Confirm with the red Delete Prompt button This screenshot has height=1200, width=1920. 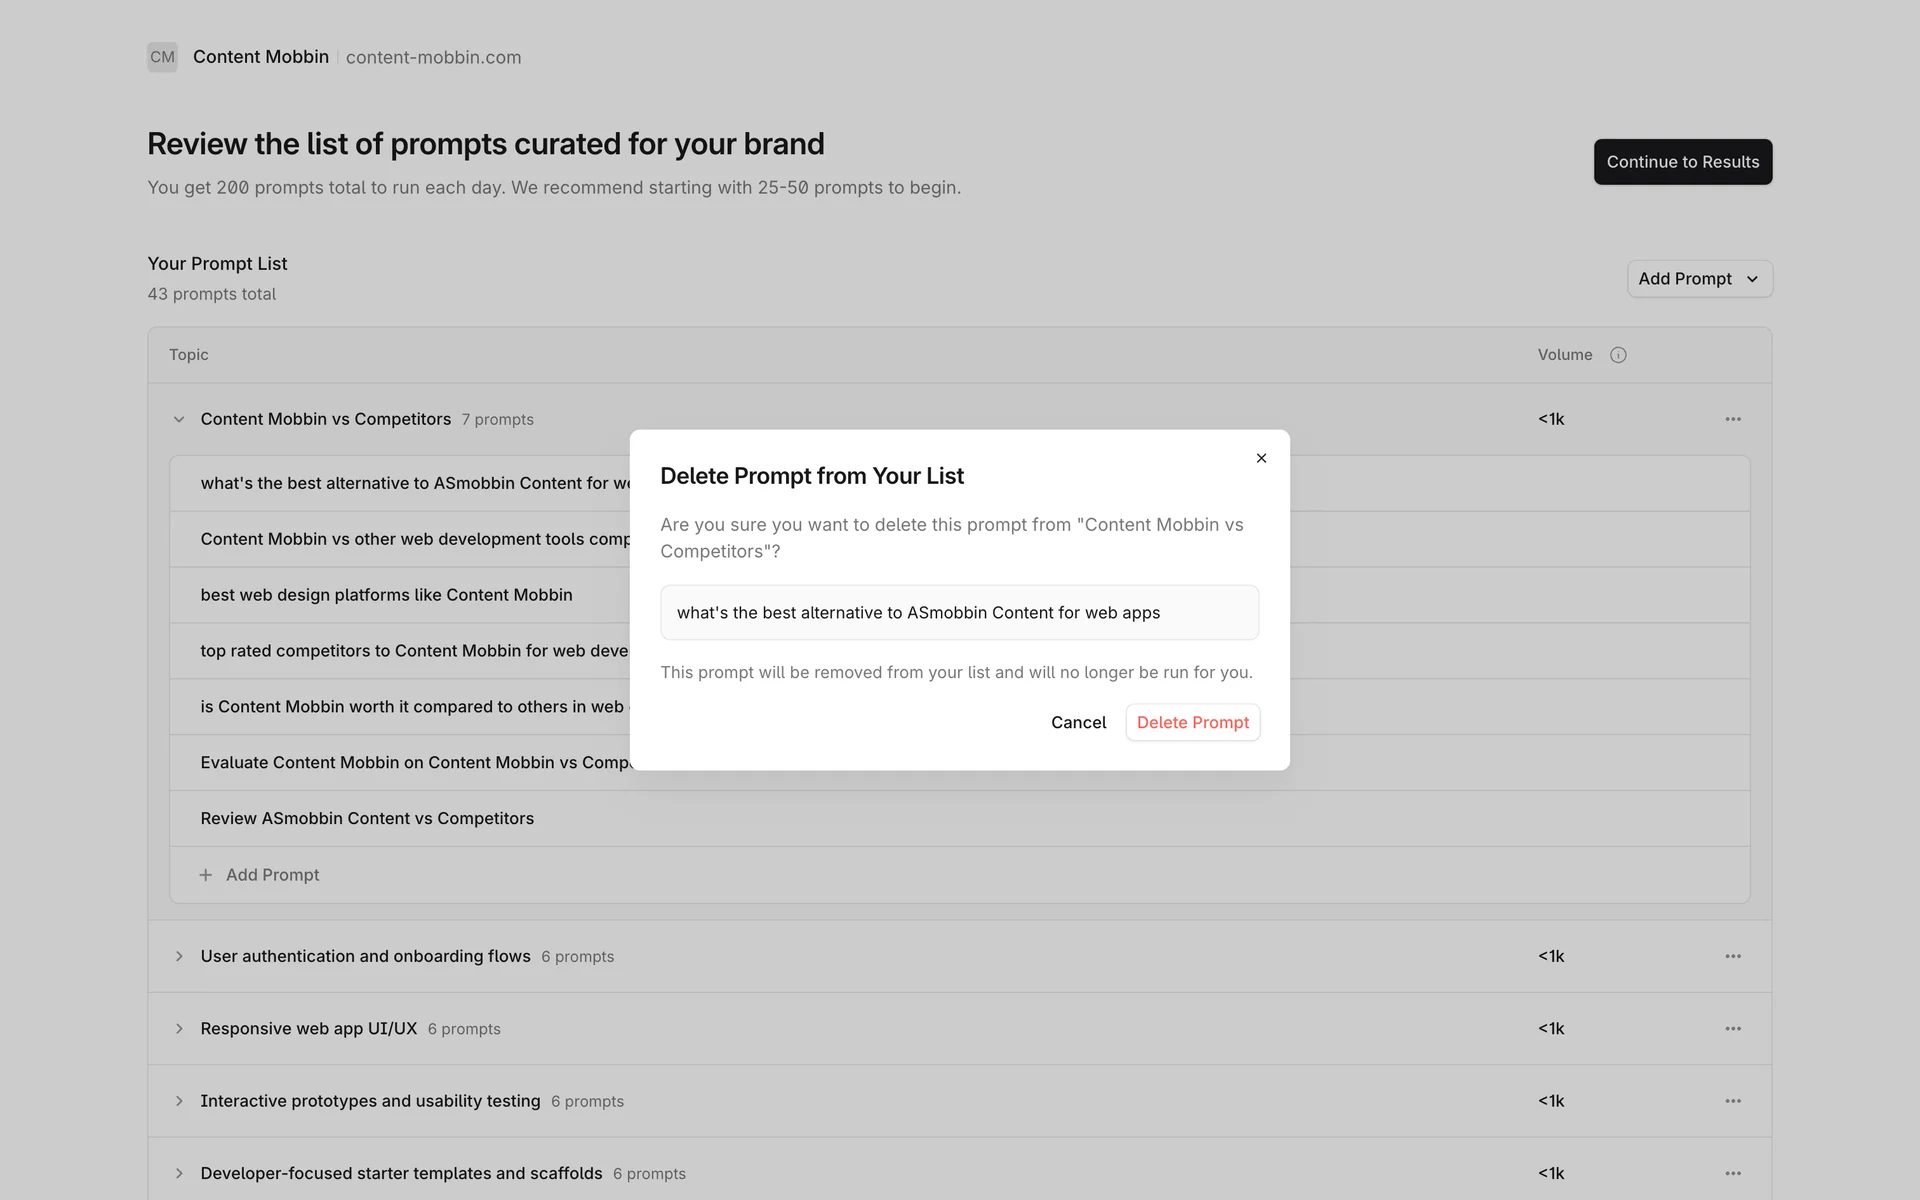[x=1192, y=722]
